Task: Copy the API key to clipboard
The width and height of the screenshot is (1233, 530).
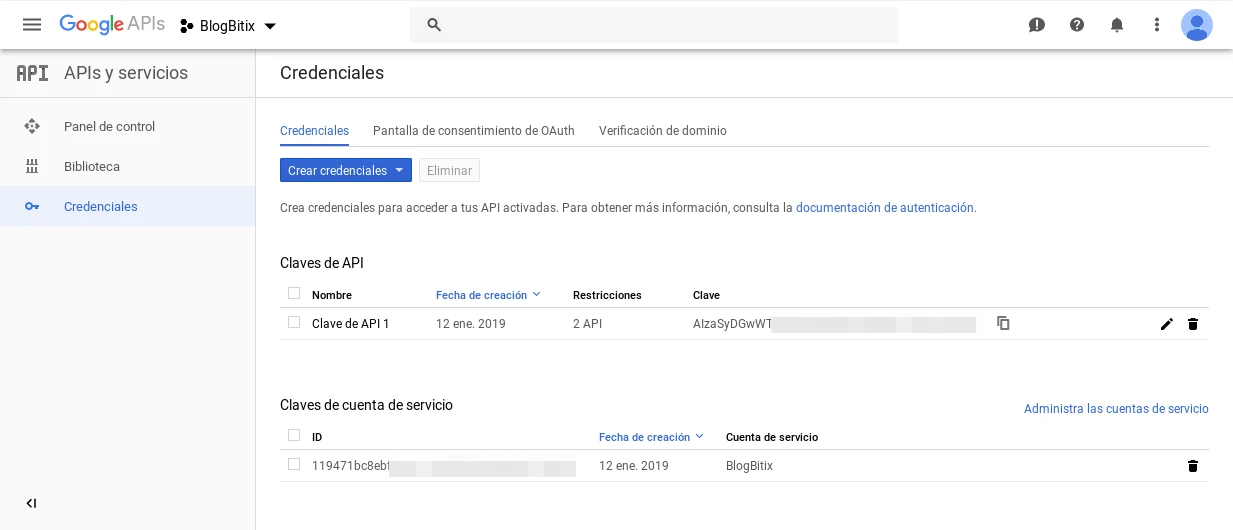Action: [1003, 323]
